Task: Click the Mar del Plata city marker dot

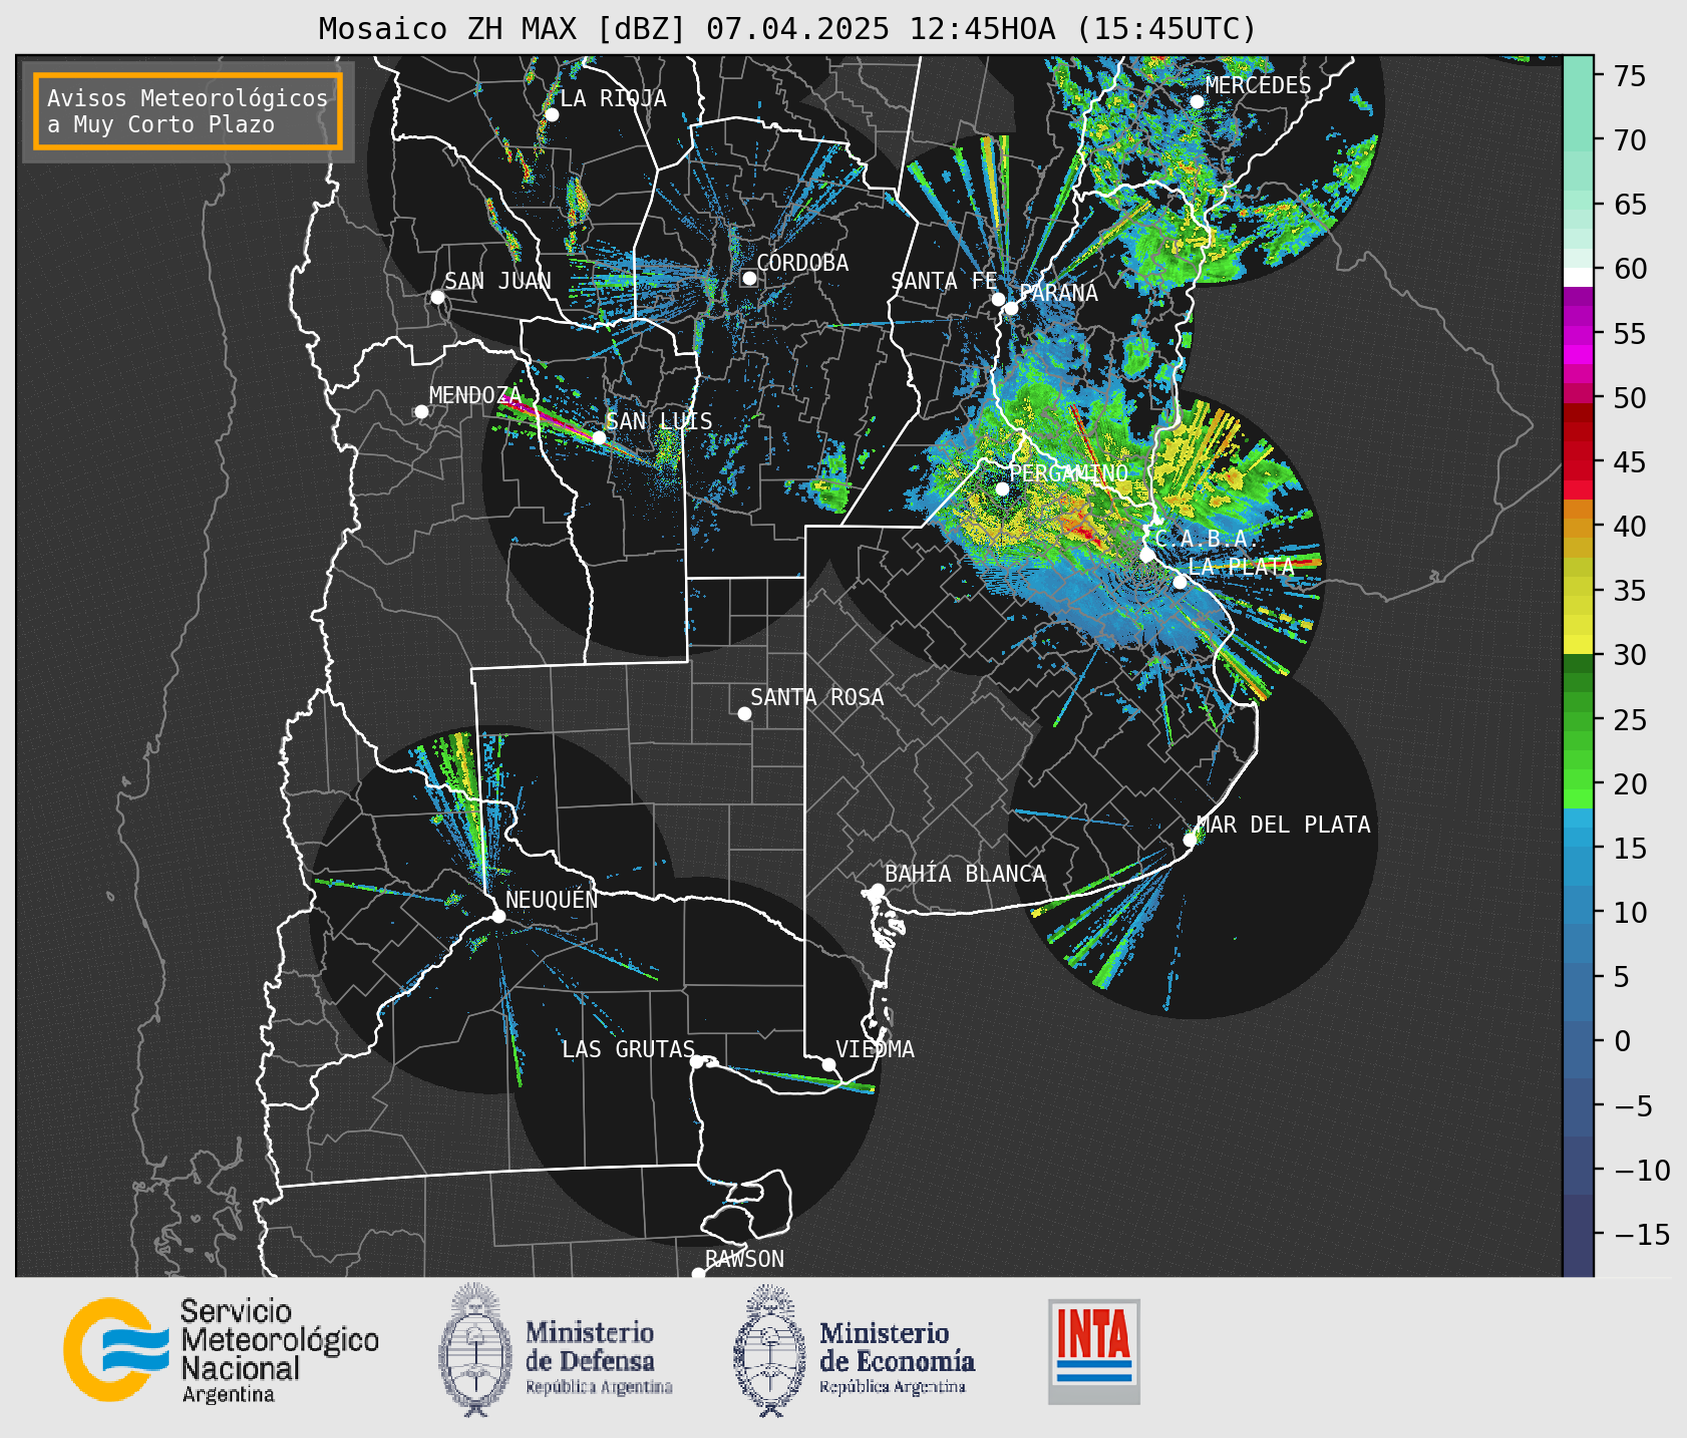Action: (1190, 840)
